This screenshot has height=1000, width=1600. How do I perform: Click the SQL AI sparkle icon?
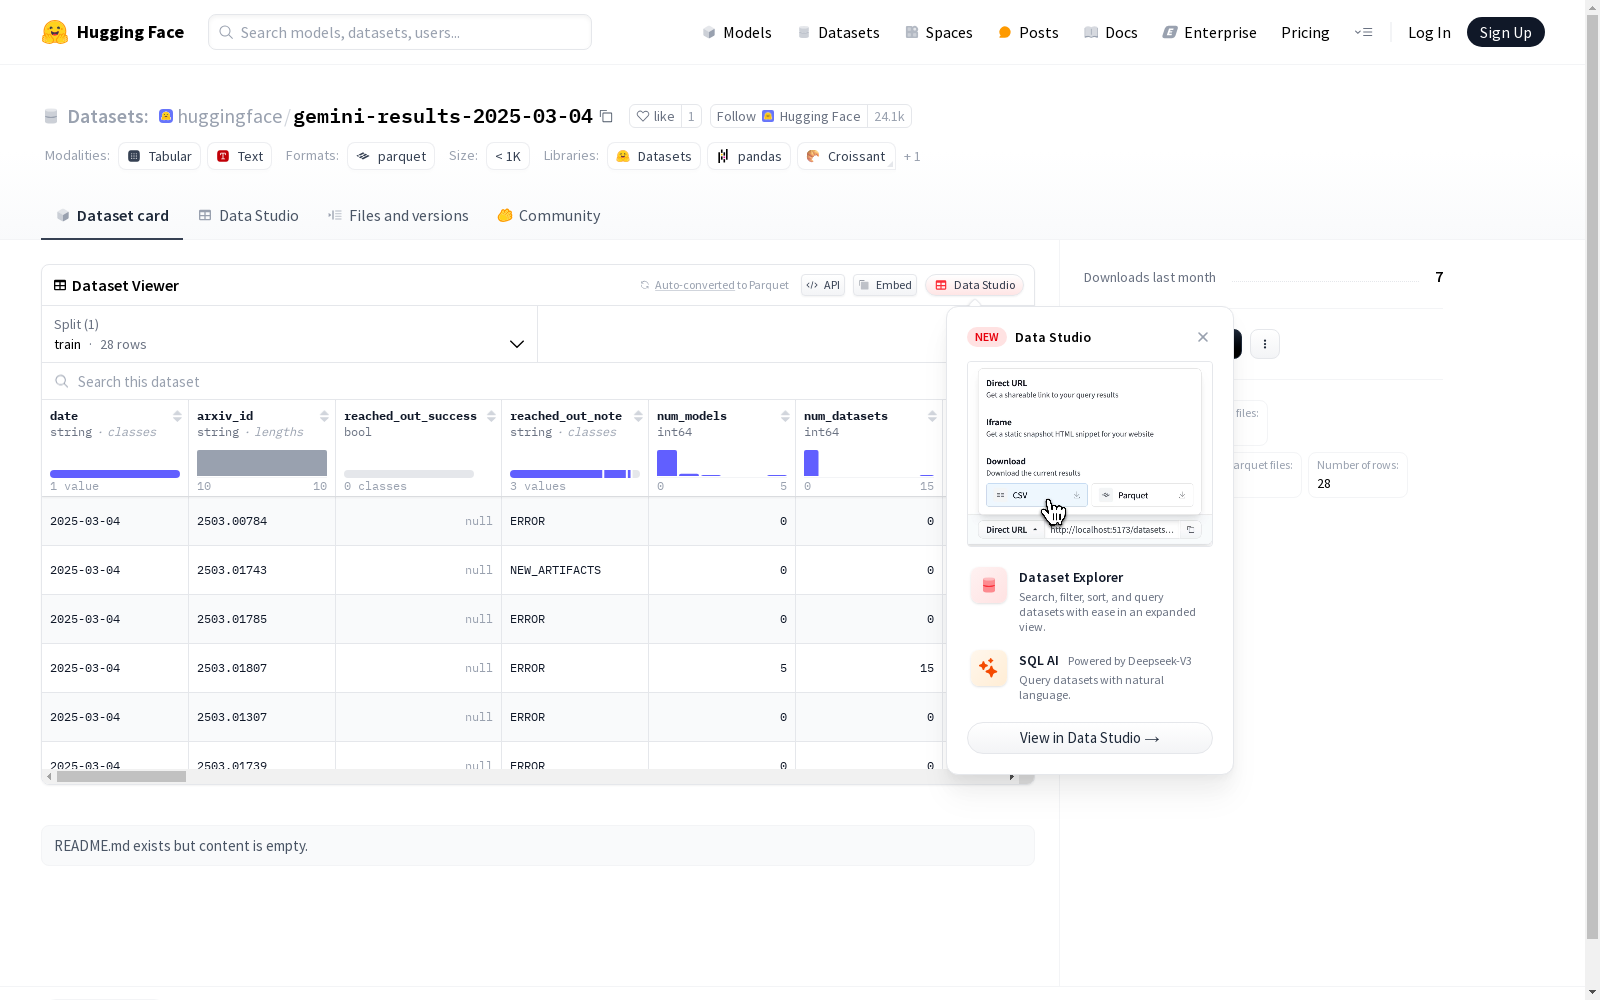click(x=989, y=668)
